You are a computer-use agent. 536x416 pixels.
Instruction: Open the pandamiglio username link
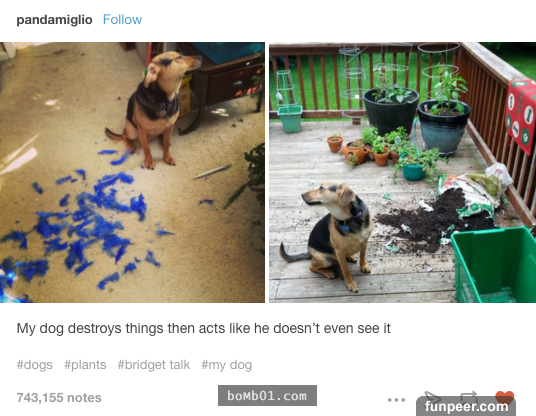[54, 19]
